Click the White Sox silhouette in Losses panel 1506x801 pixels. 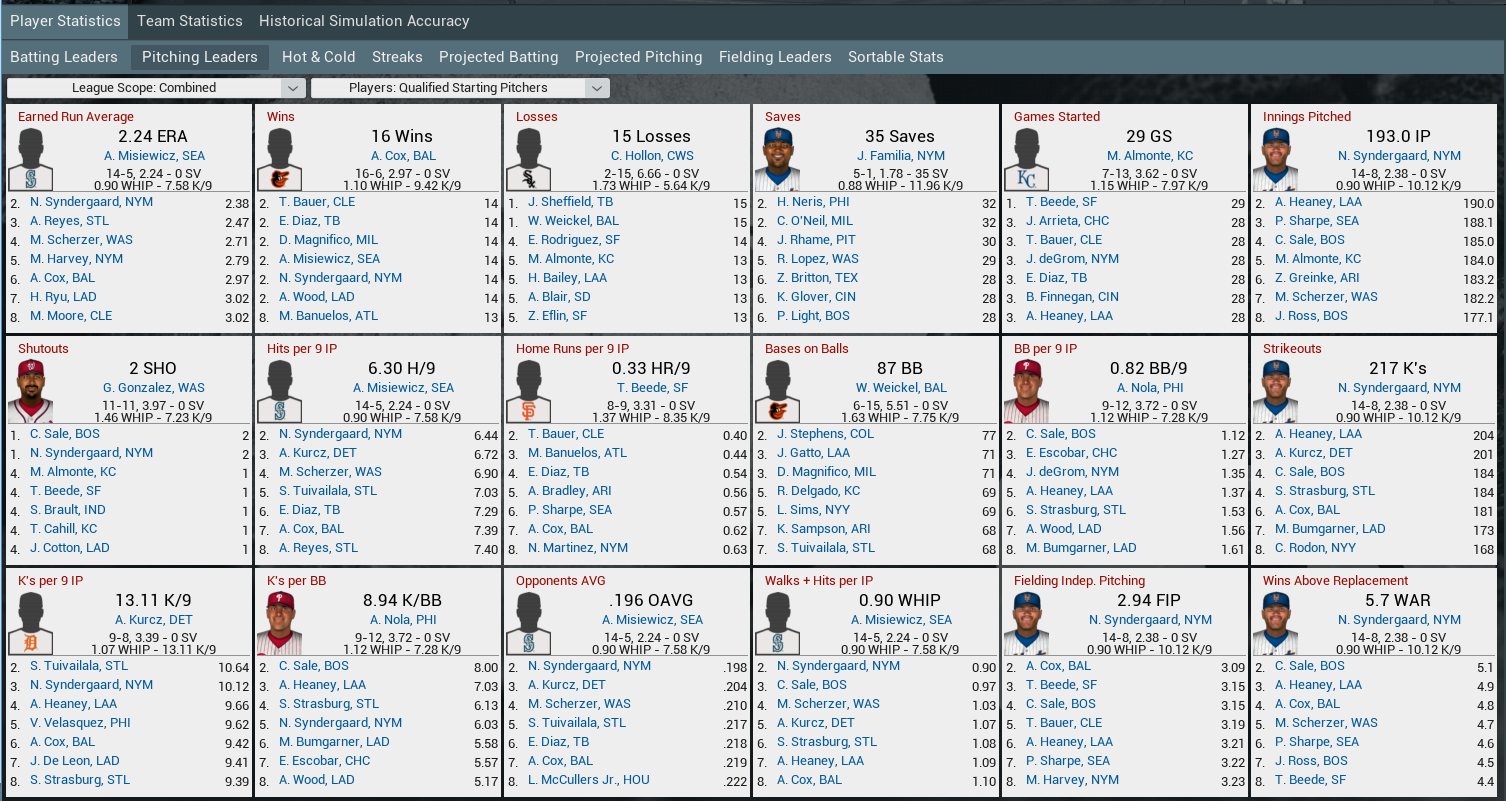530,160
